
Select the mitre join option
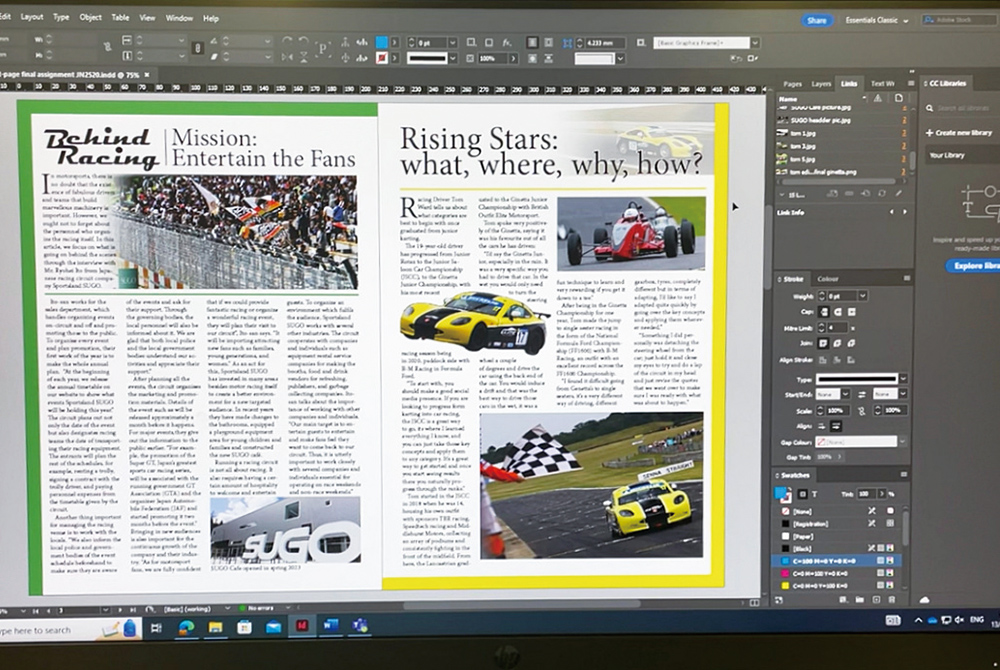[x=823, y=343]
